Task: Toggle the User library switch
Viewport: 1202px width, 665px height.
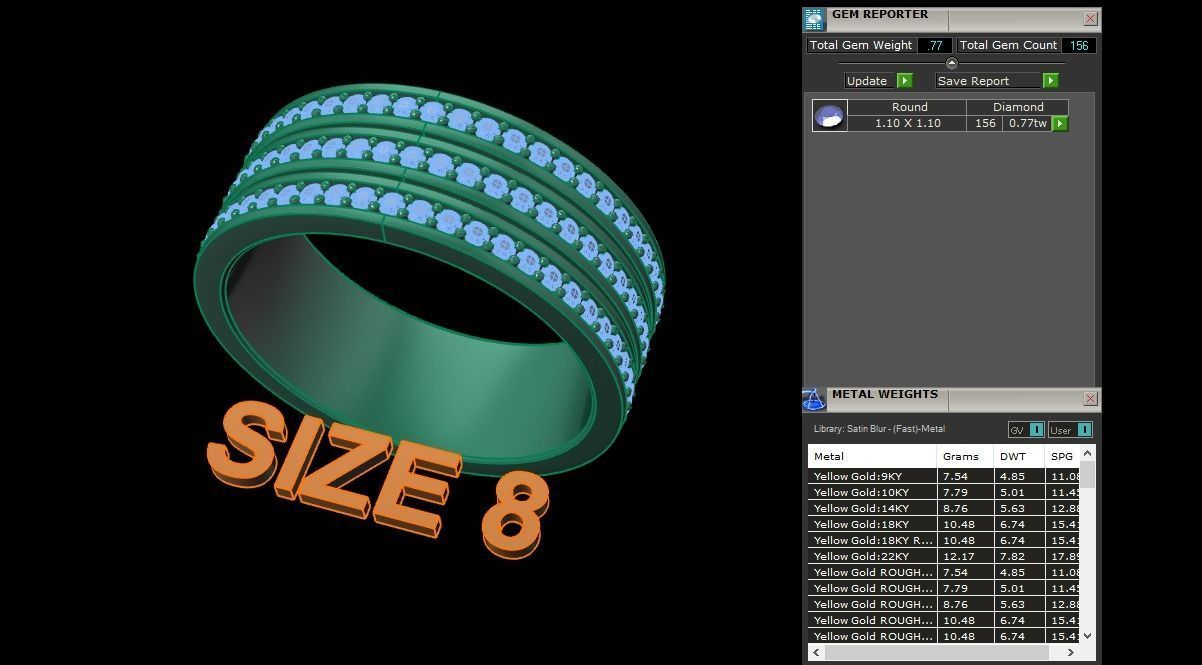Action: [x=1070, y=430]
